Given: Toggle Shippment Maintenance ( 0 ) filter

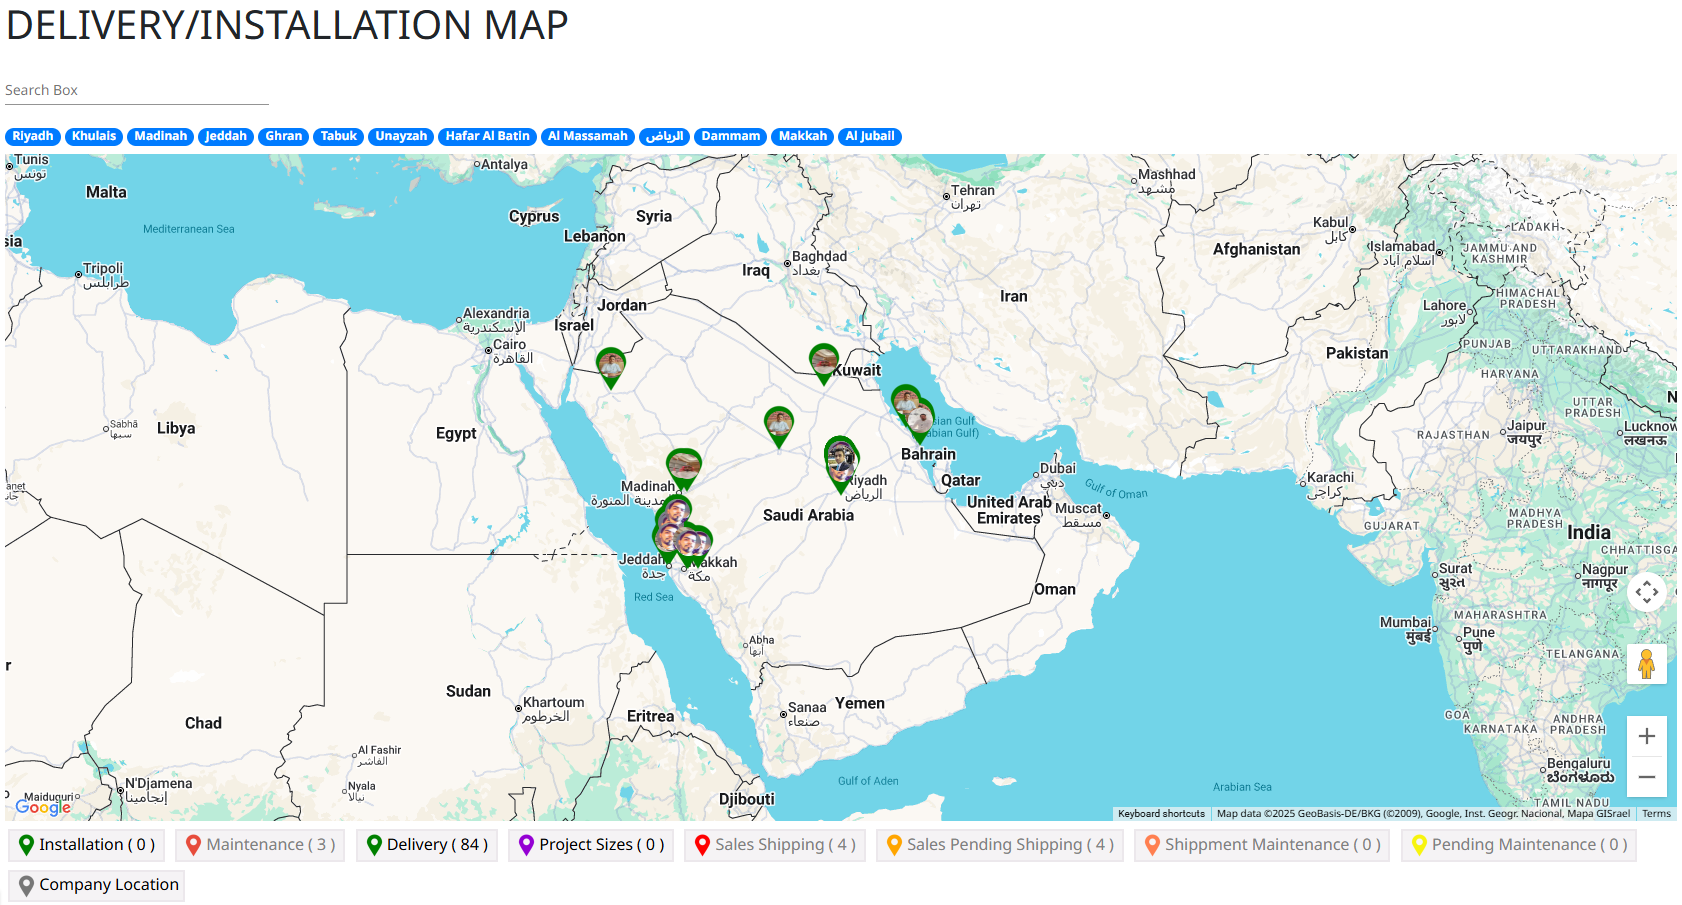Looking at the screenshot, I should 1262,845.
